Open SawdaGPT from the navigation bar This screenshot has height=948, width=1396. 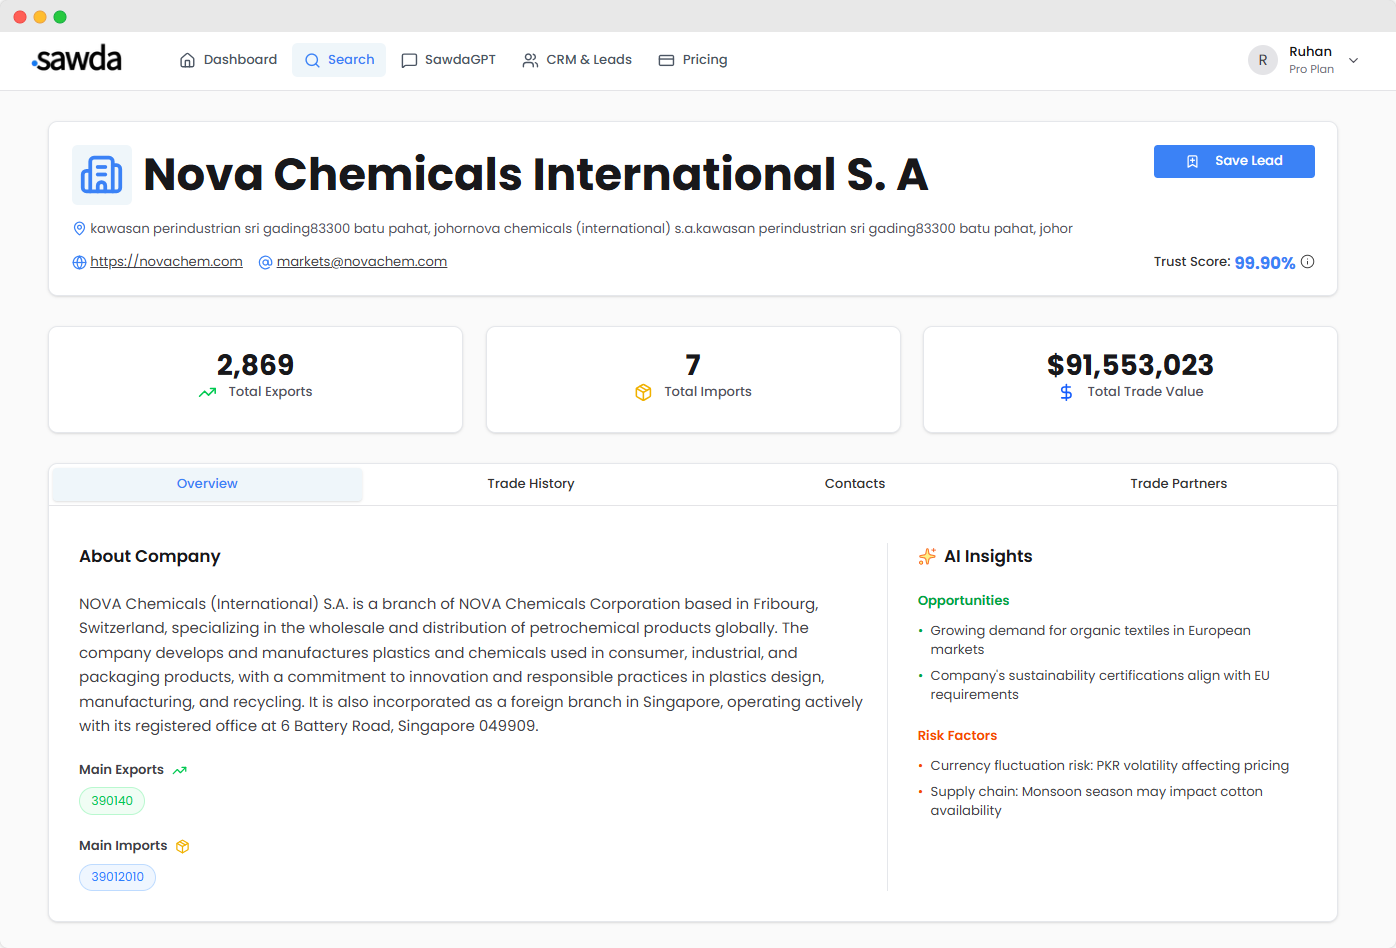click(448, 60)
